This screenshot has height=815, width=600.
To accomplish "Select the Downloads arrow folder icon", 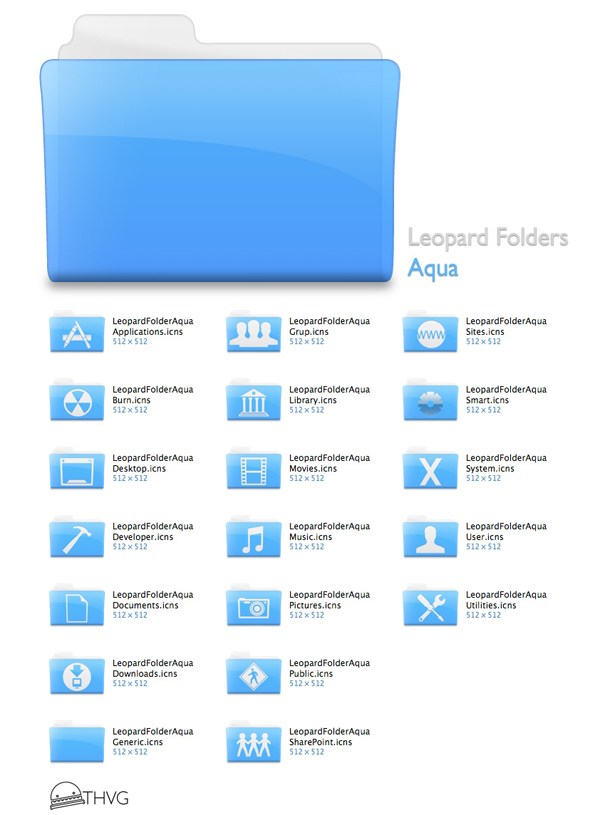I will (x=77, y=674).
